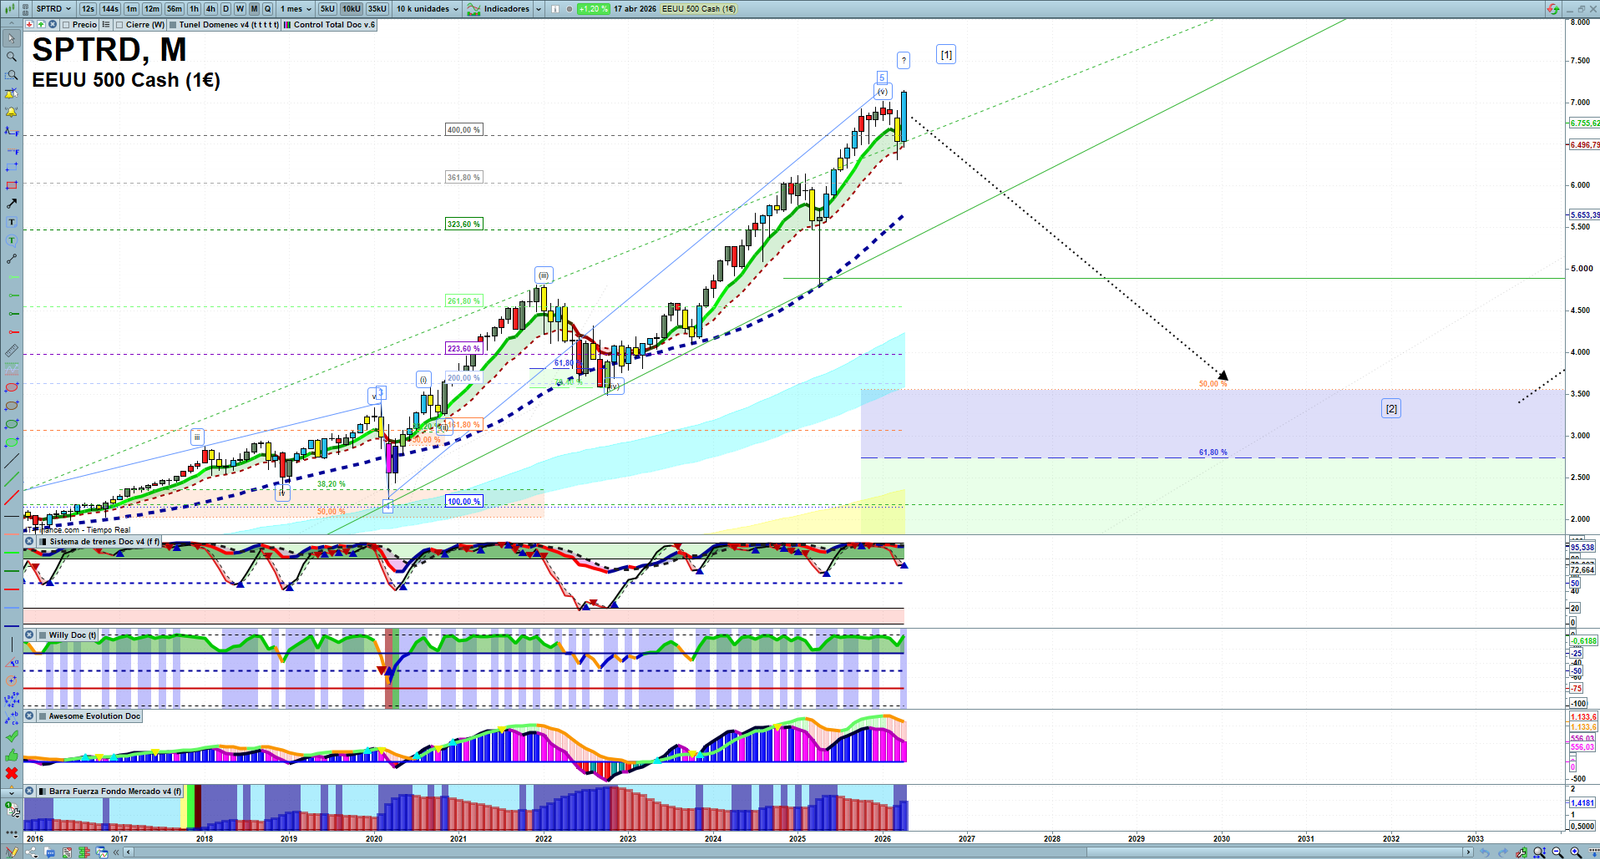Switch to the 4h timeframe

210,9
